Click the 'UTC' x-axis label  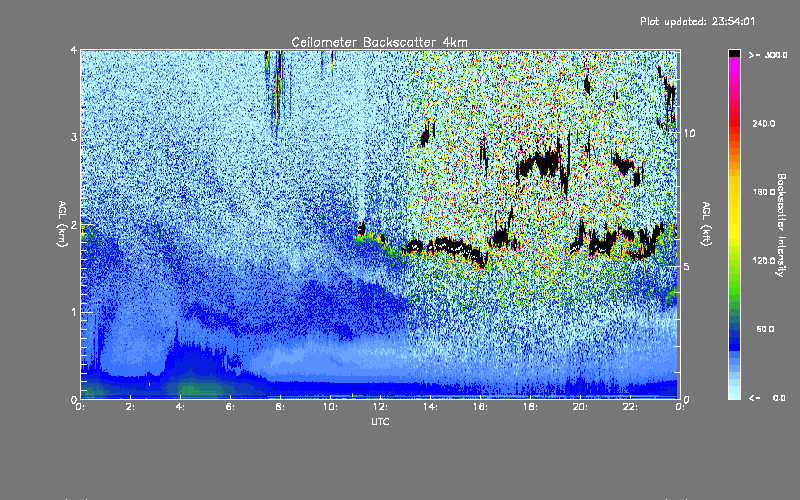point(380,421)
